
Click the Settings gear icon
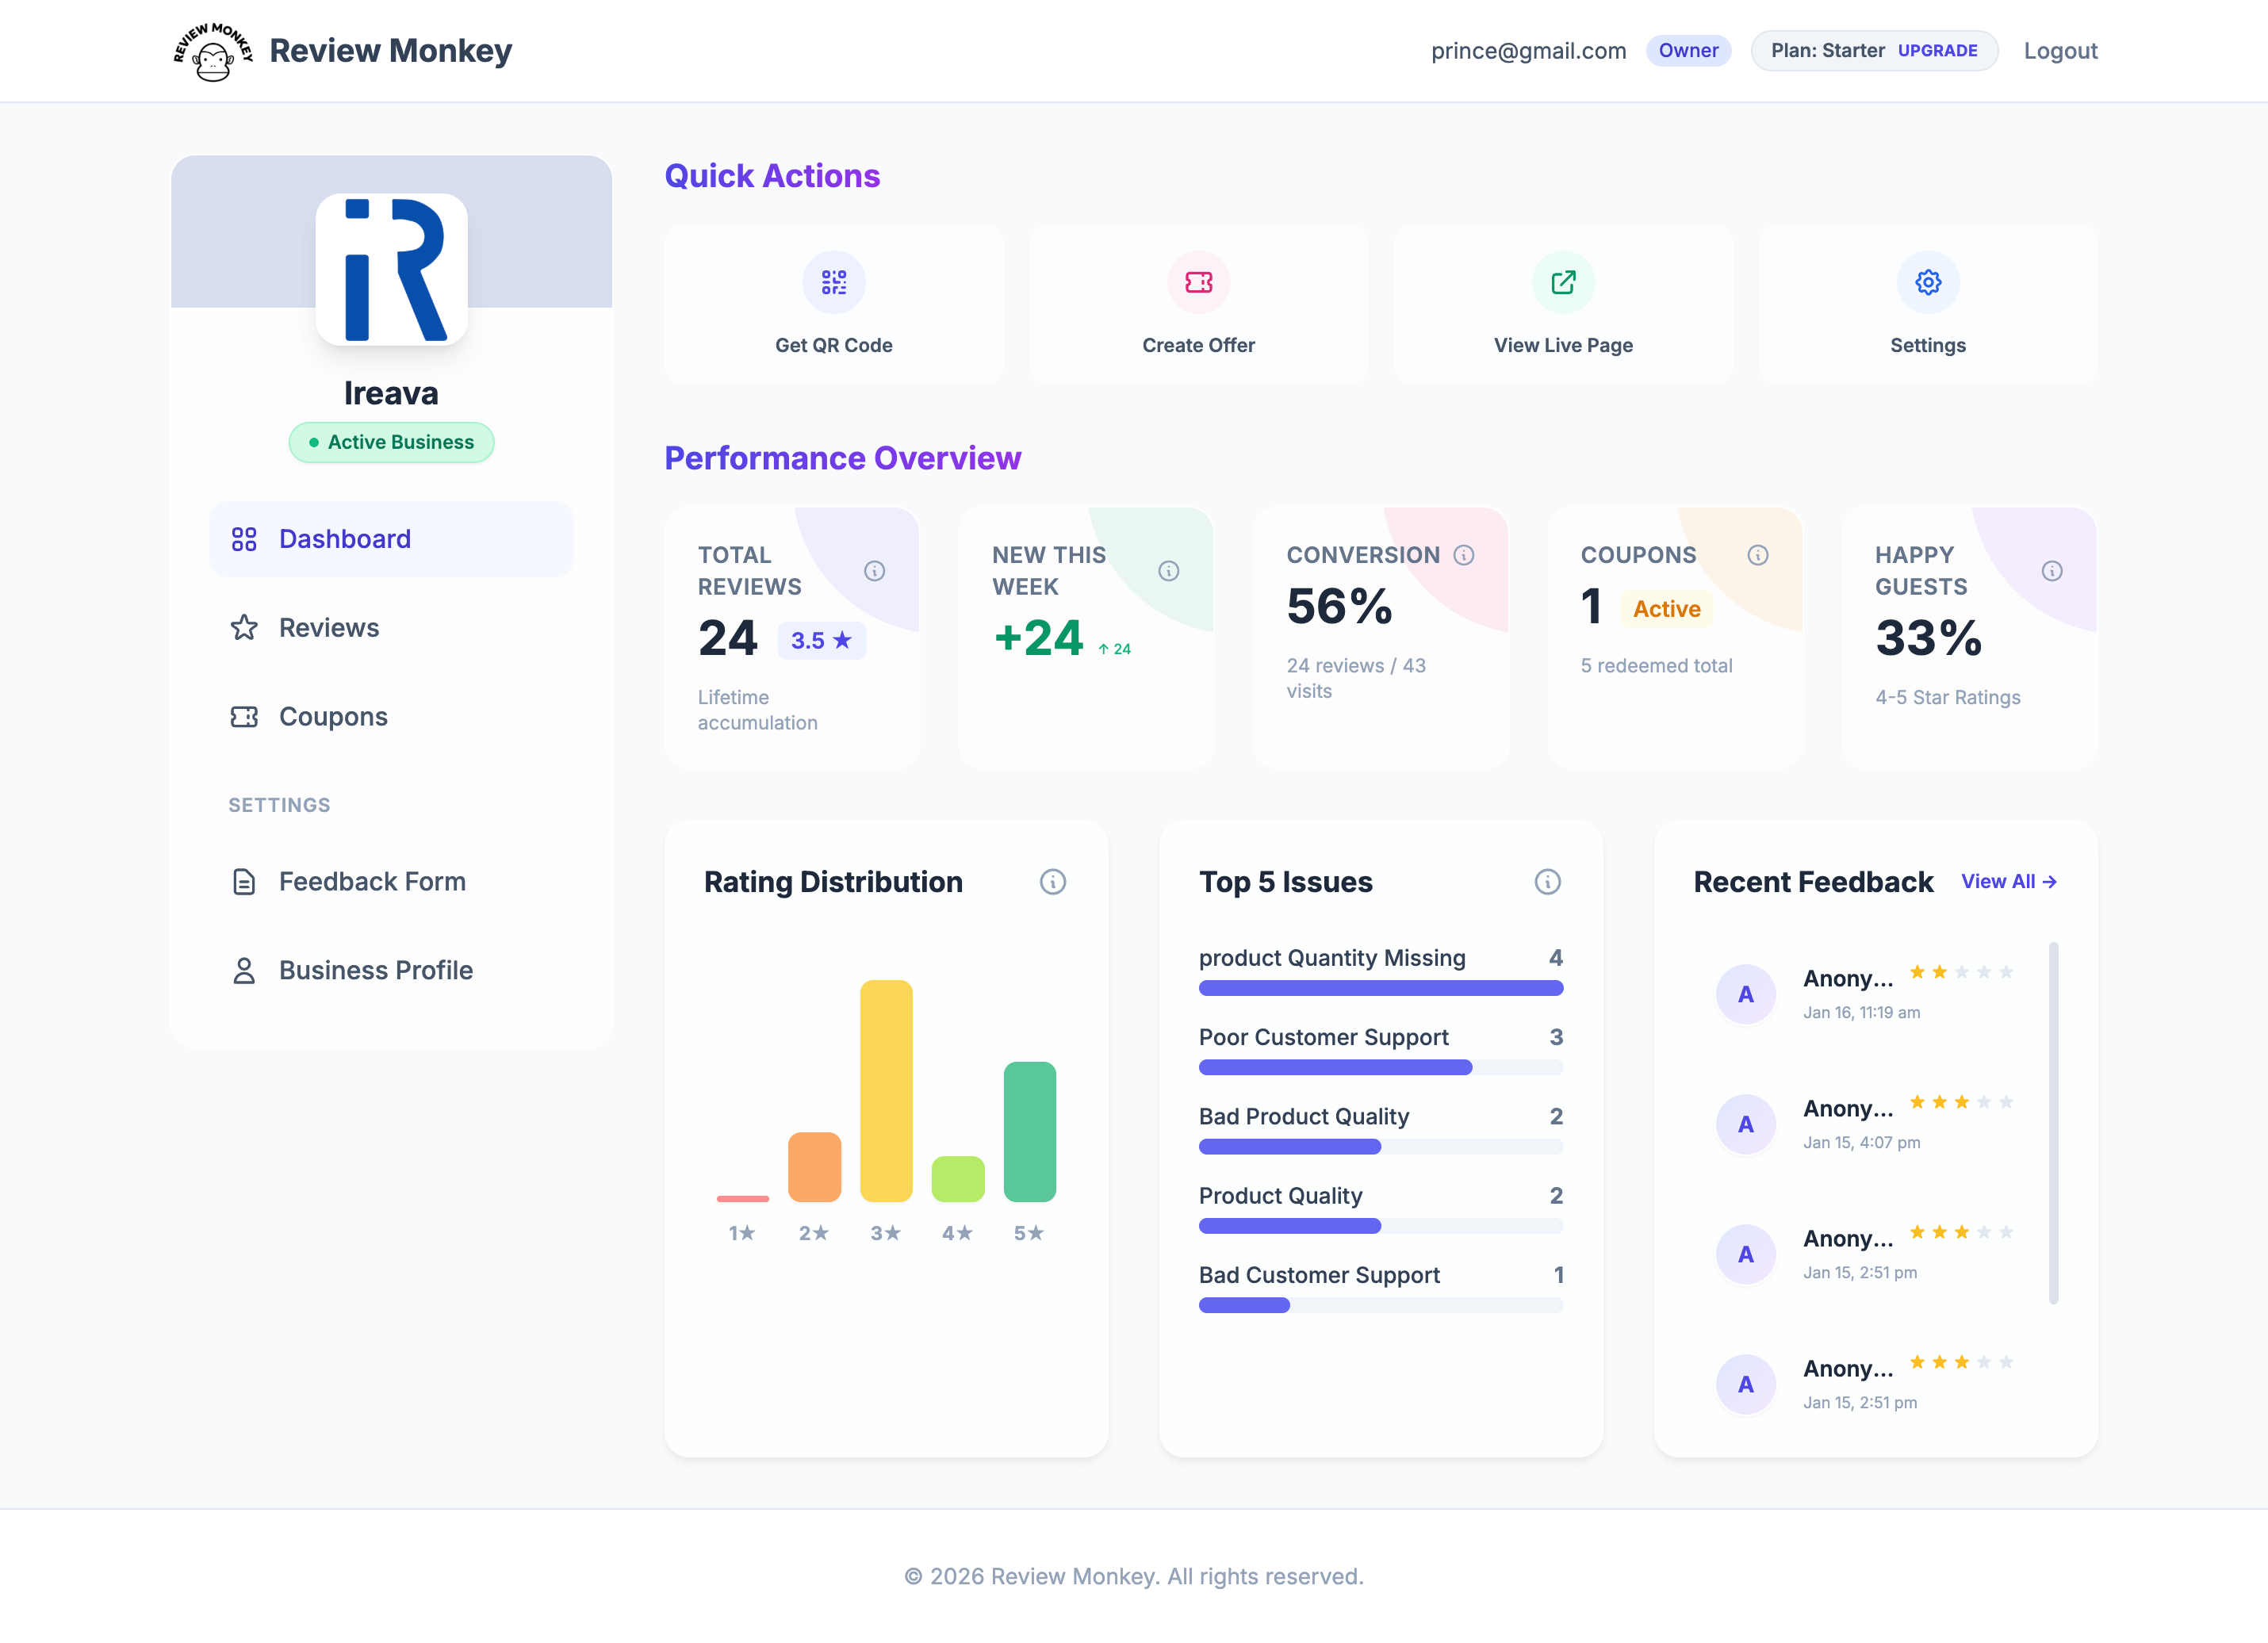pos(1927,282)
